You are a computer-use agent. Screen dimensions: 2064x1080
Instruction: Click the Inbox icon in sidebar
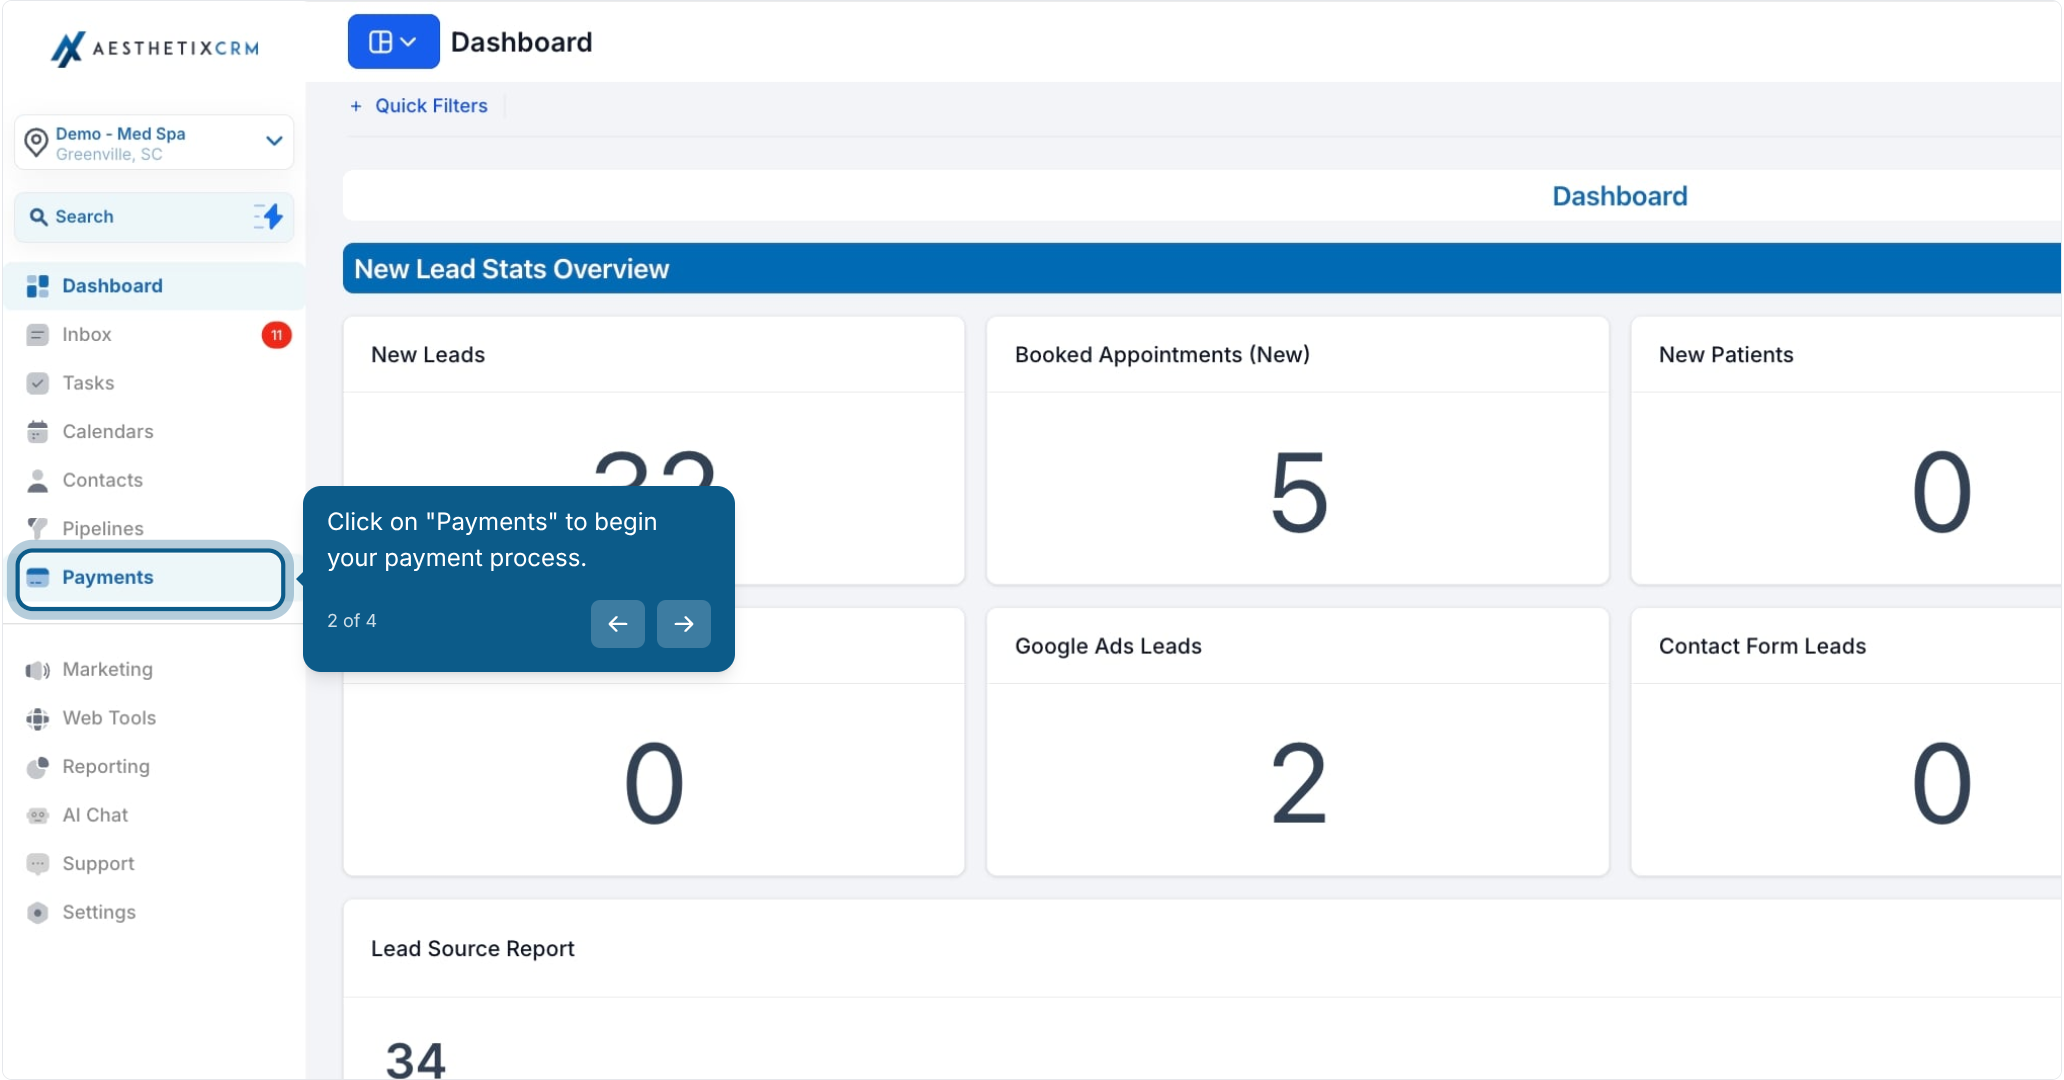coord(37,335)
